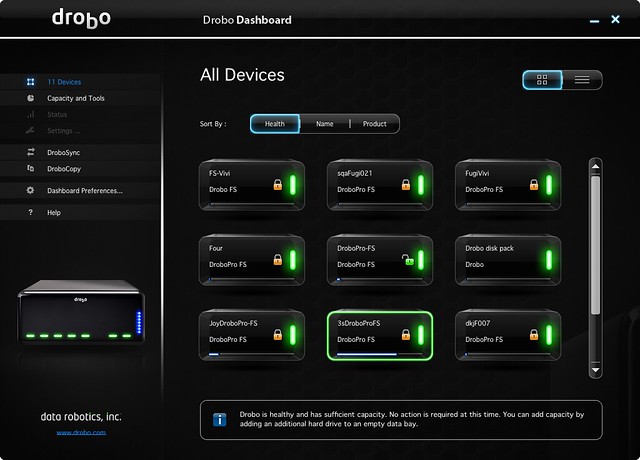Screen dimensions: 640x460
Task: Click the device list scrollbar thumb
Action: coord(596,245)
